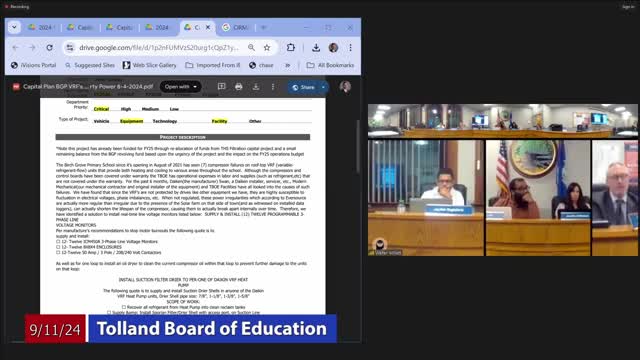The width and height of the screenshot is (640, 360).
Task: Bookmark this tab with the star
Action: click(267, 48)
